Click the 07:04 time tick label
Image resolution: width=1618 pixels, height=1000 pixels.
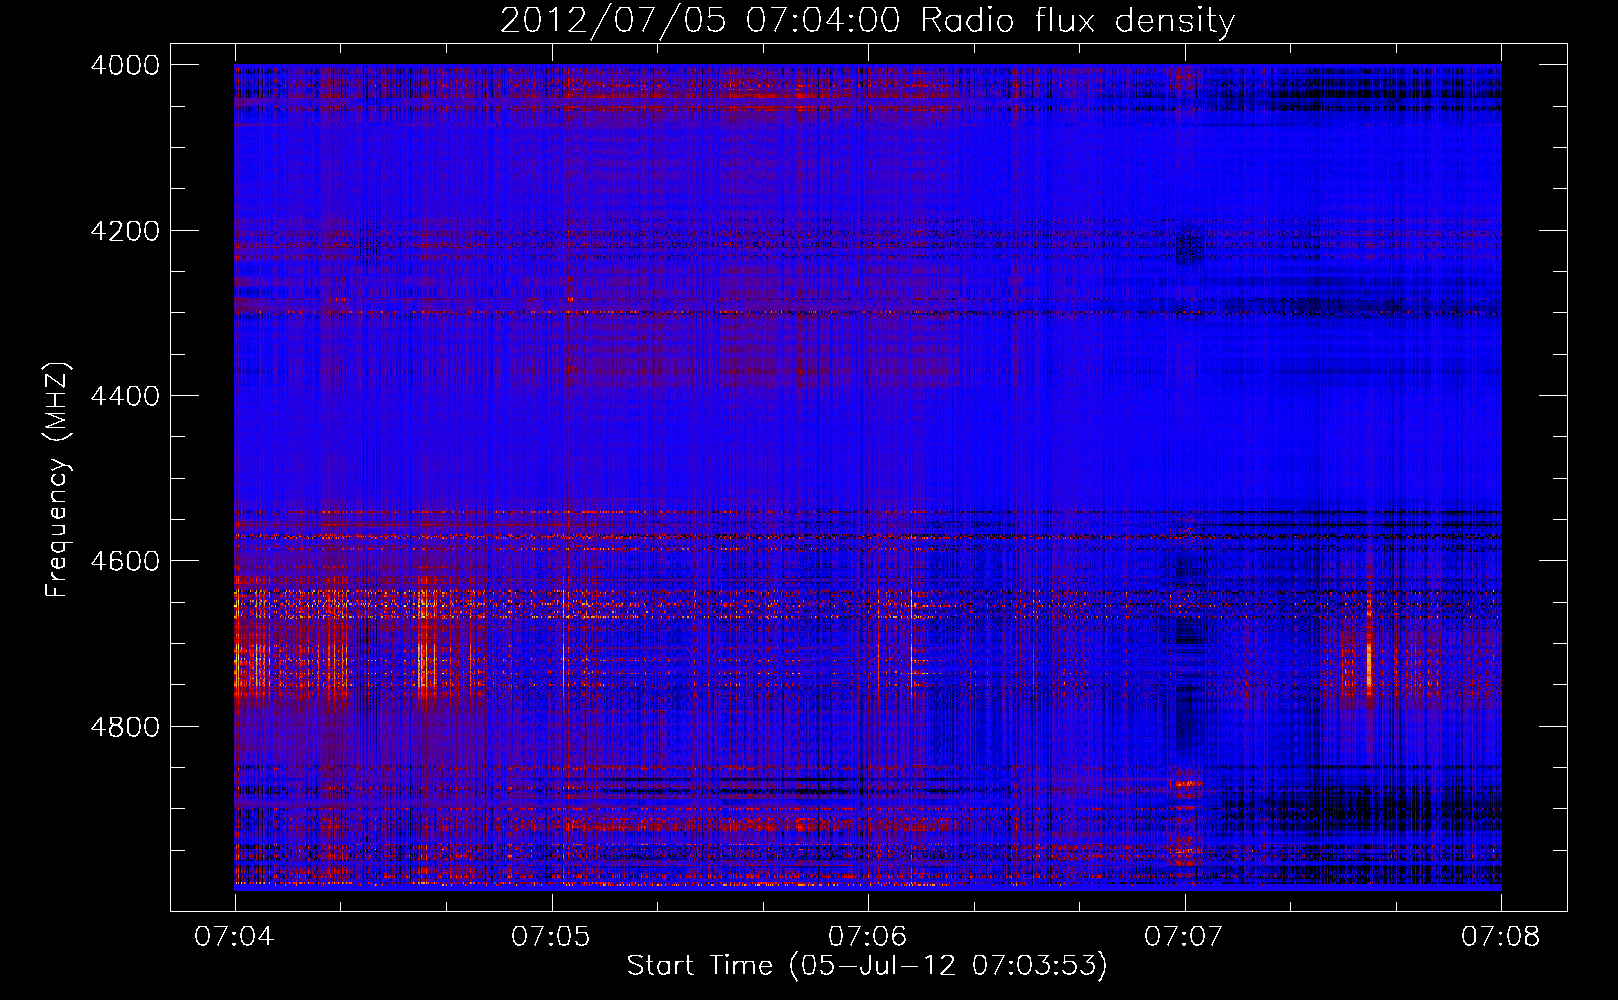coord(234,936)
